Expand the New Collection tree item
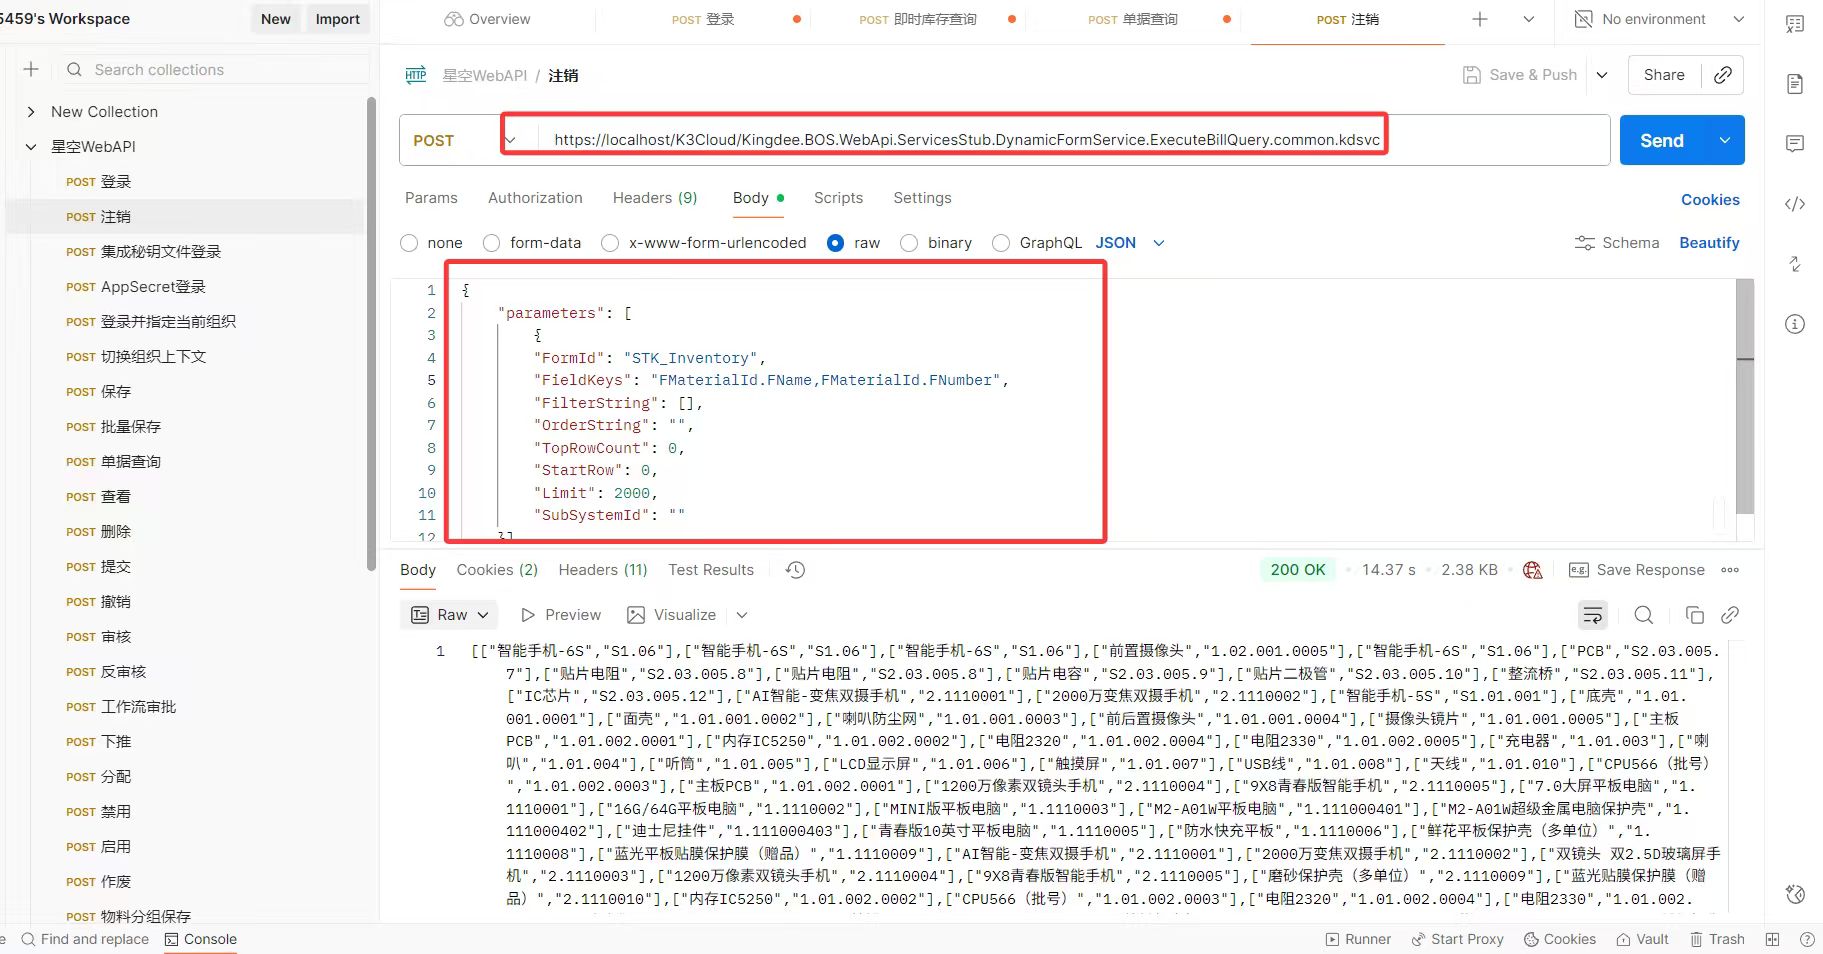Viewport: 1823px width, 954px height. coord(31,112)
